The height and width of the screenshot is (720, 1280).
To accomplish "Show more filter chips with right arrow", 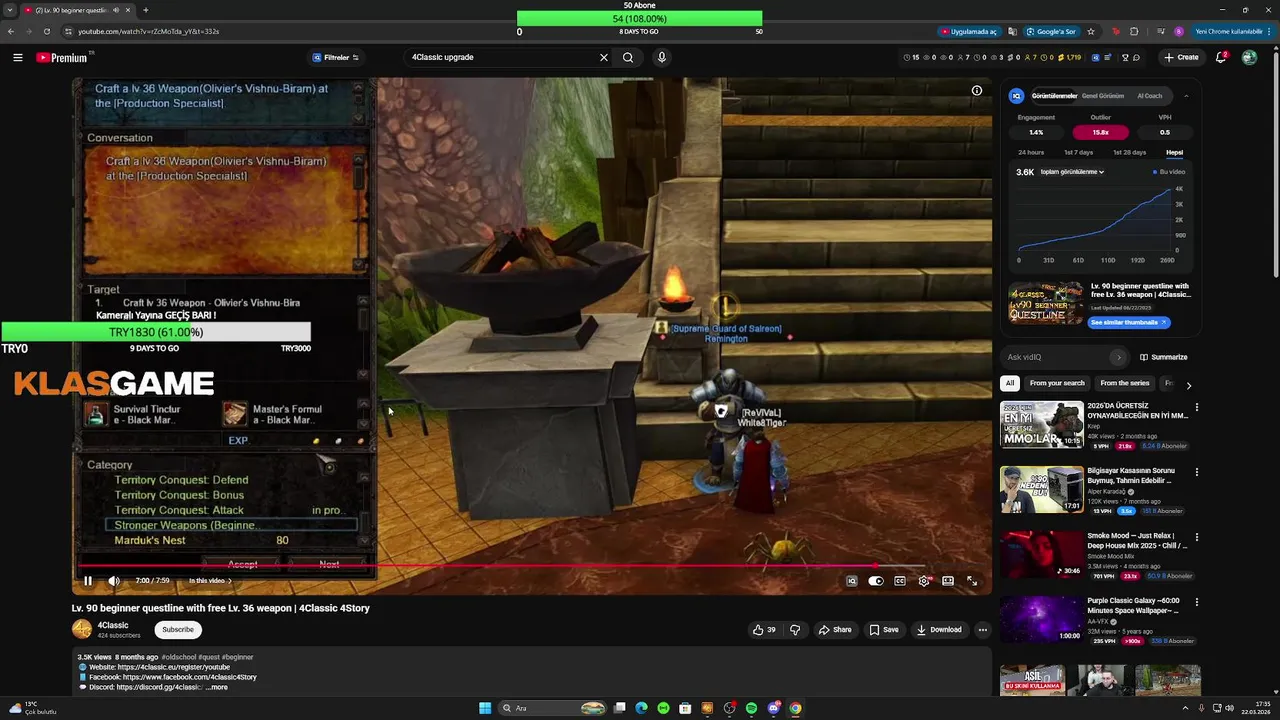I will [1188, 384].
